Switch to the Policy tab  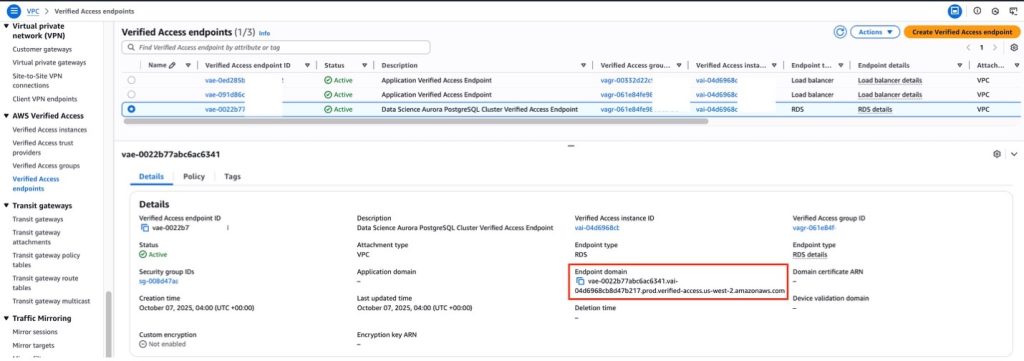click(194, 177)
